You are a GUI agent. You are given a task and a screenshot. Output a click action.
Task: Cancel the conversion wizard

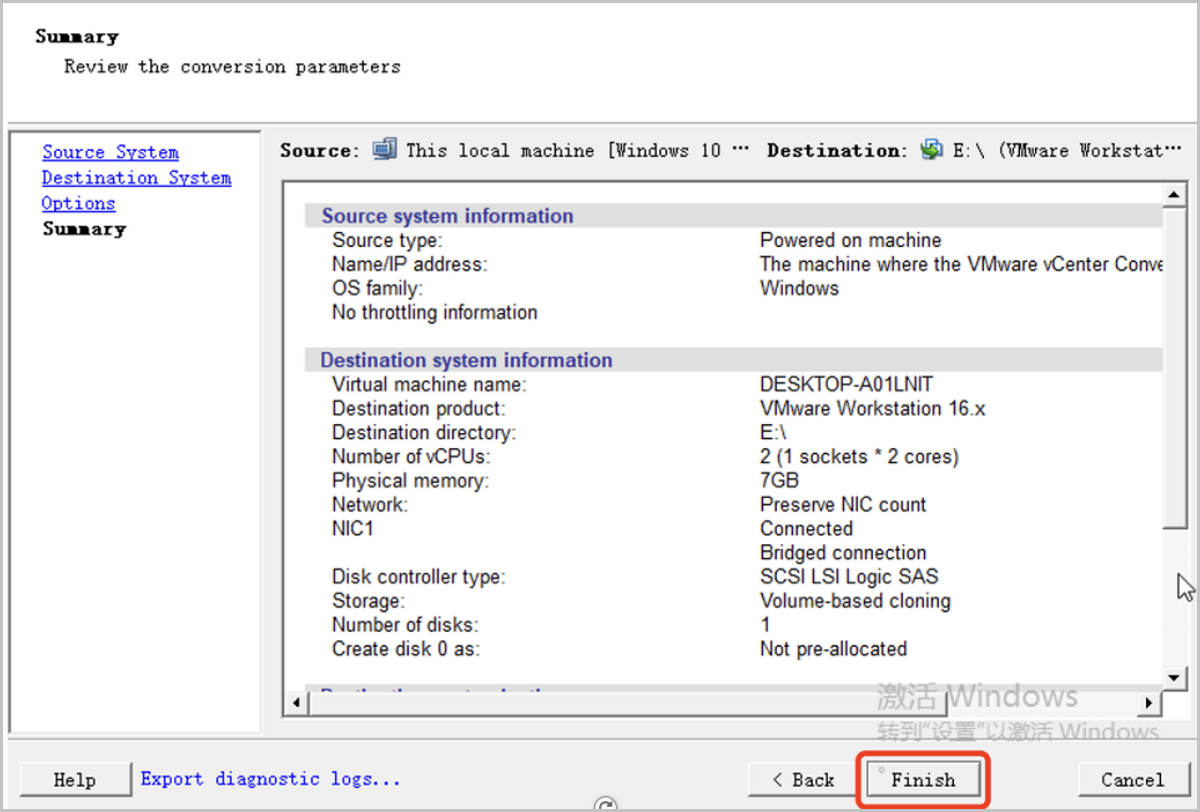tap(1132, 780)
